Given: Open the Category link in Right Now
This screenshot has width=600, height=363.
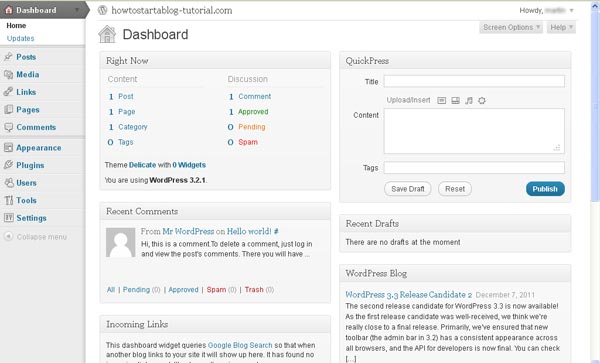Looking at the screenshot, I should pyautogui.click(x=133, y=127).
